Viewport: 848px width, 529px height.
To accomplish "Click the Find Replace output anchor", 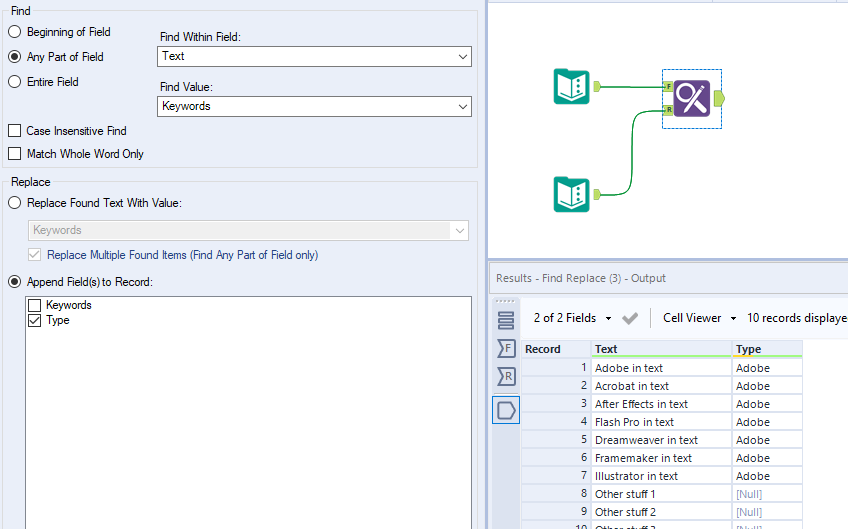I will coord(720,98).
